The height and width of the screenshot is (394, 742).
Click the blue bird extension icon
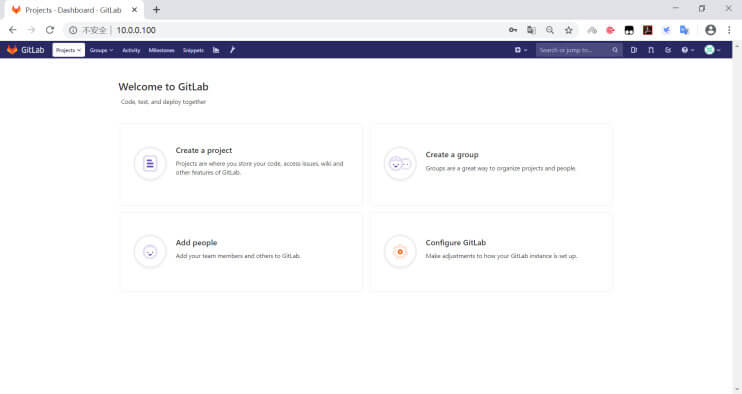click(666, 30)
